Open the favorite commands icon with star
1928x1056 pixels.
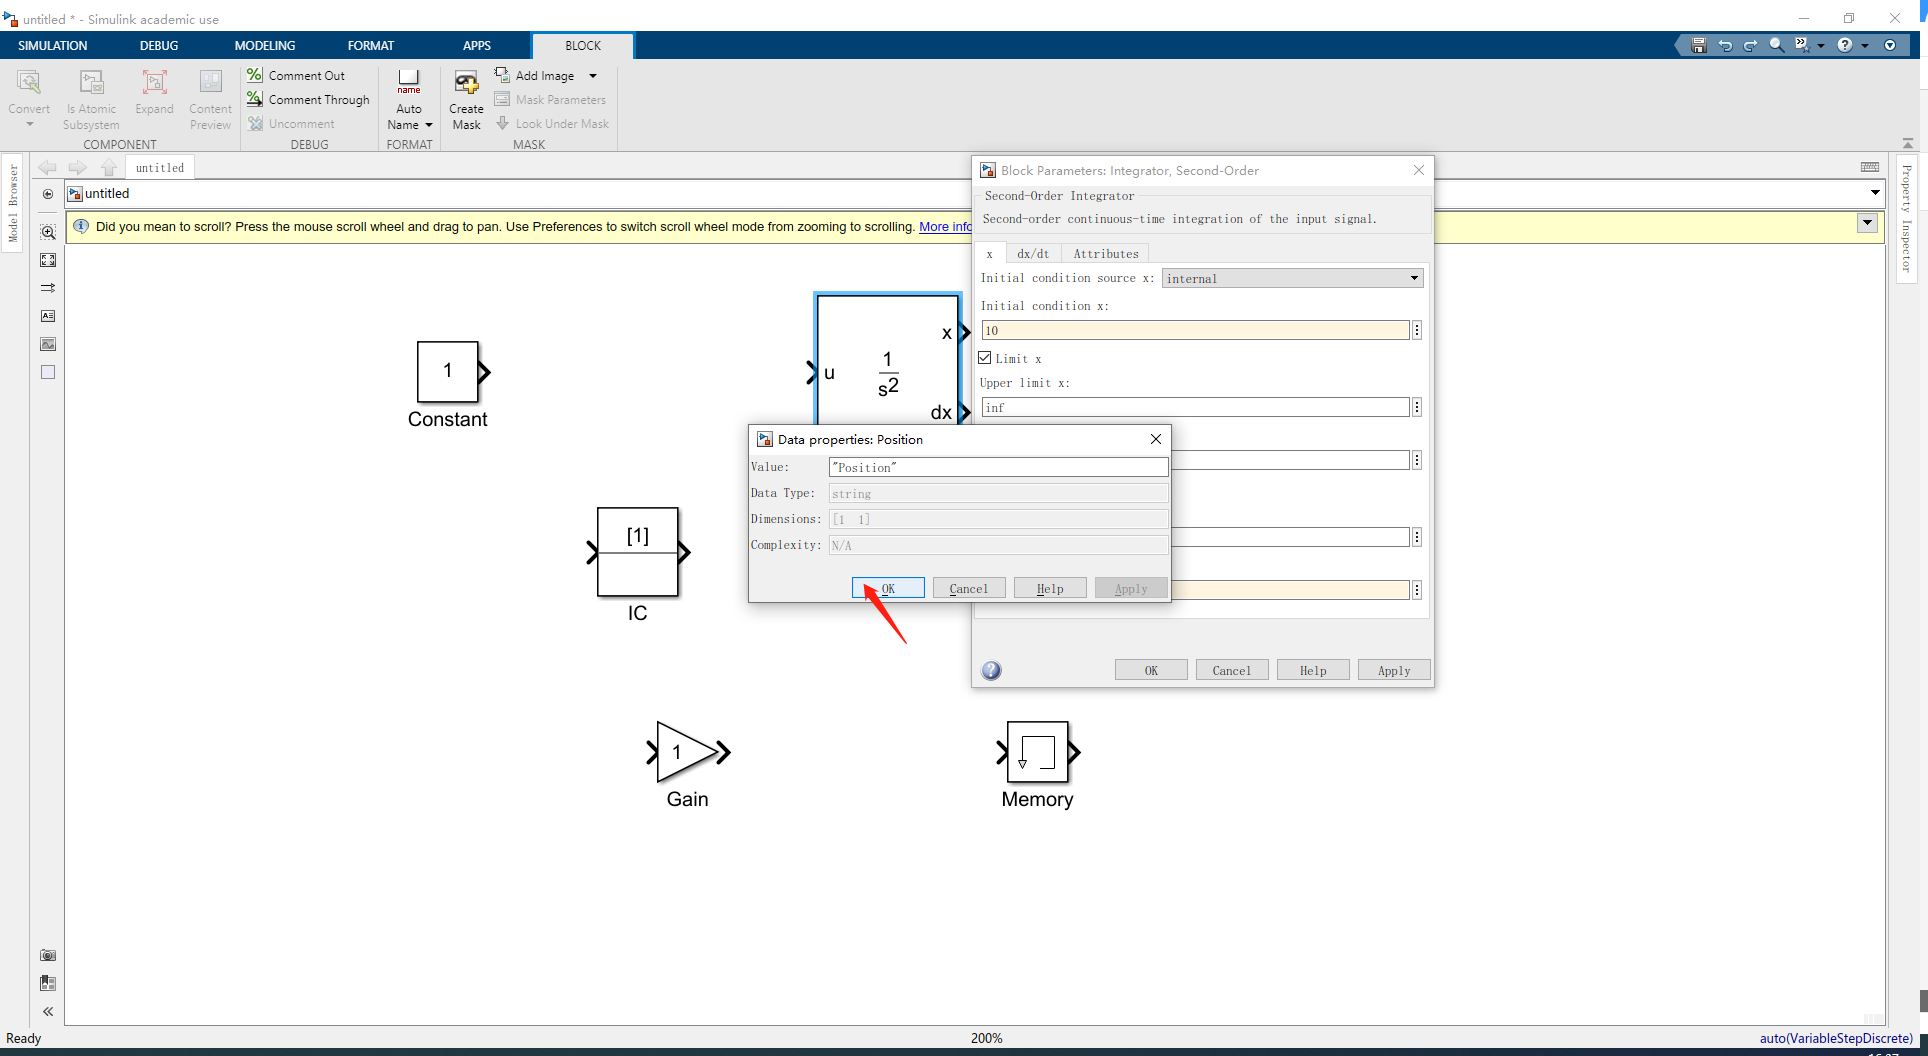pyautogui.click(x=1801, y=45)
